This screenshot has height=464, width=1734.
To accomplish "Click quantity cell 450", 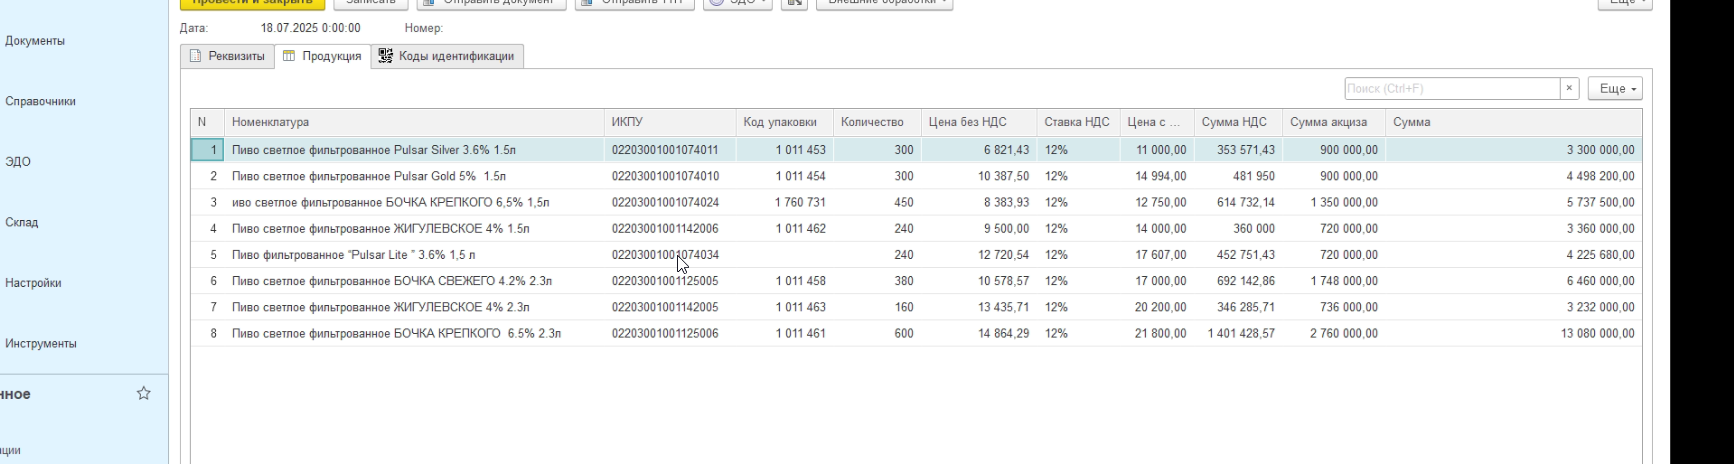I will pos(877,202).
